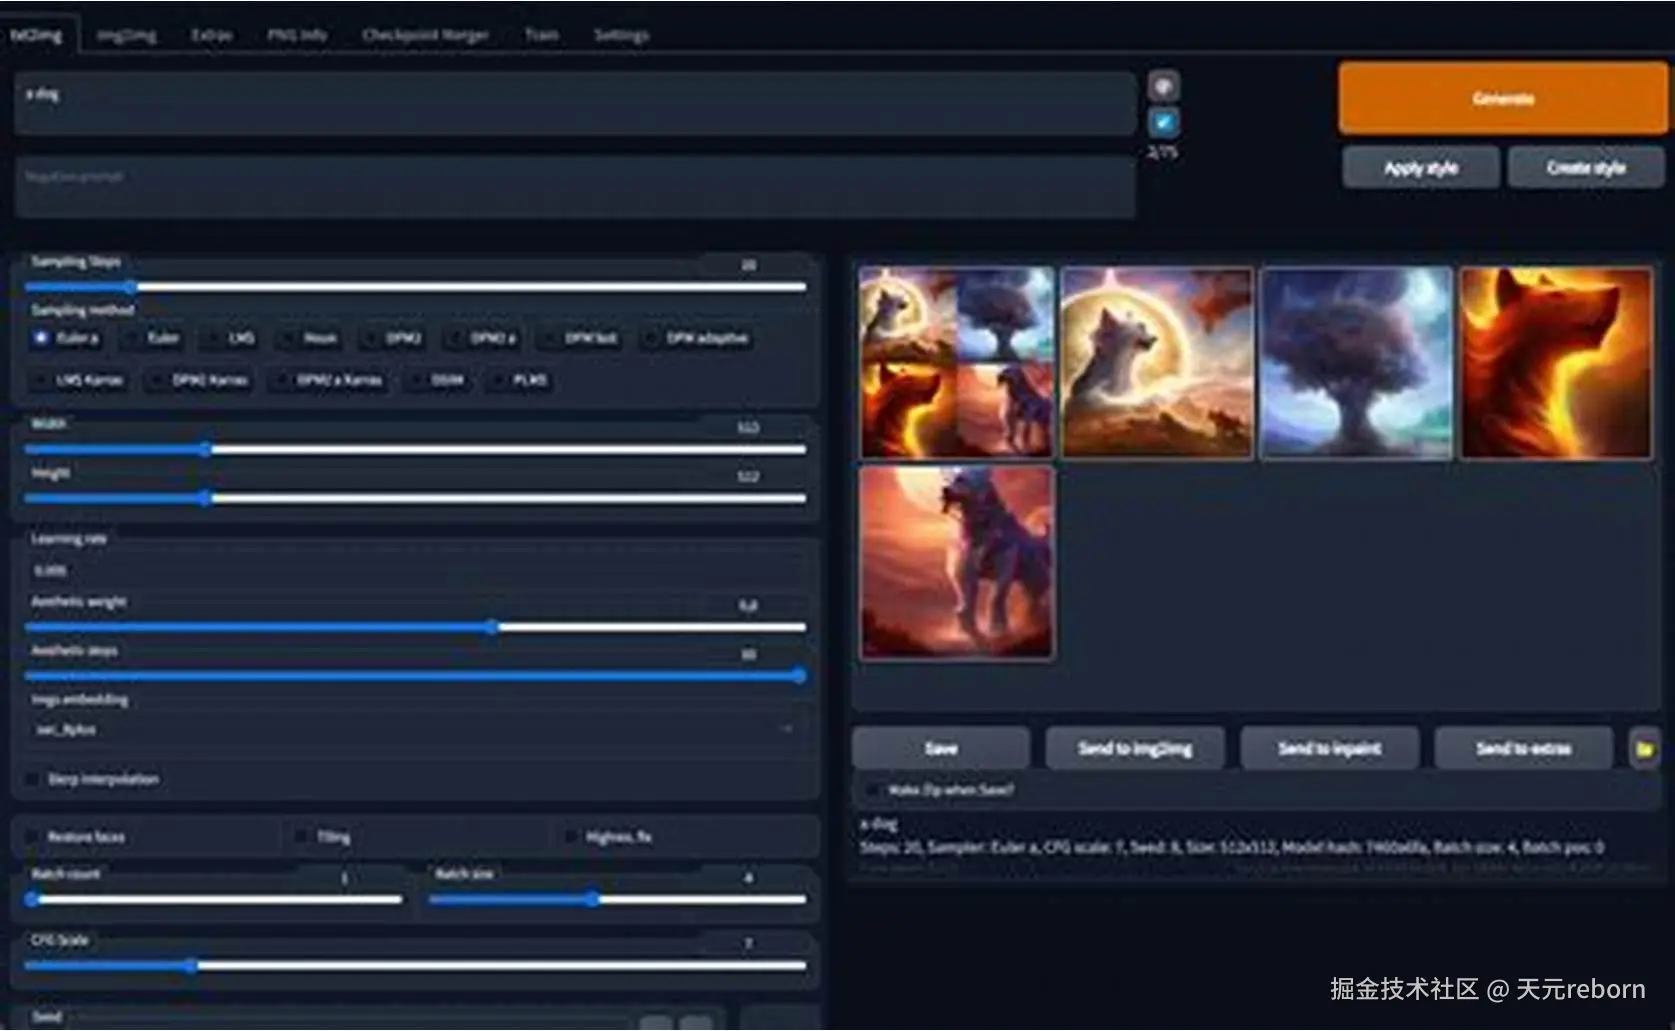Enable the Slerp interpolation checkbox
Screen dimensions: 1675x1031
coord(33,779)
